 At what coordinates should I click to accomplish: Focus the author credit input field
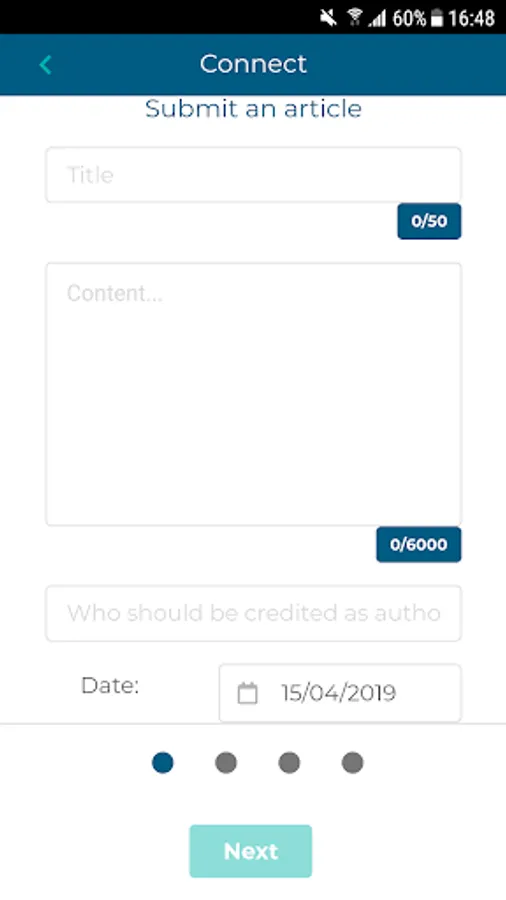(253, 613)
